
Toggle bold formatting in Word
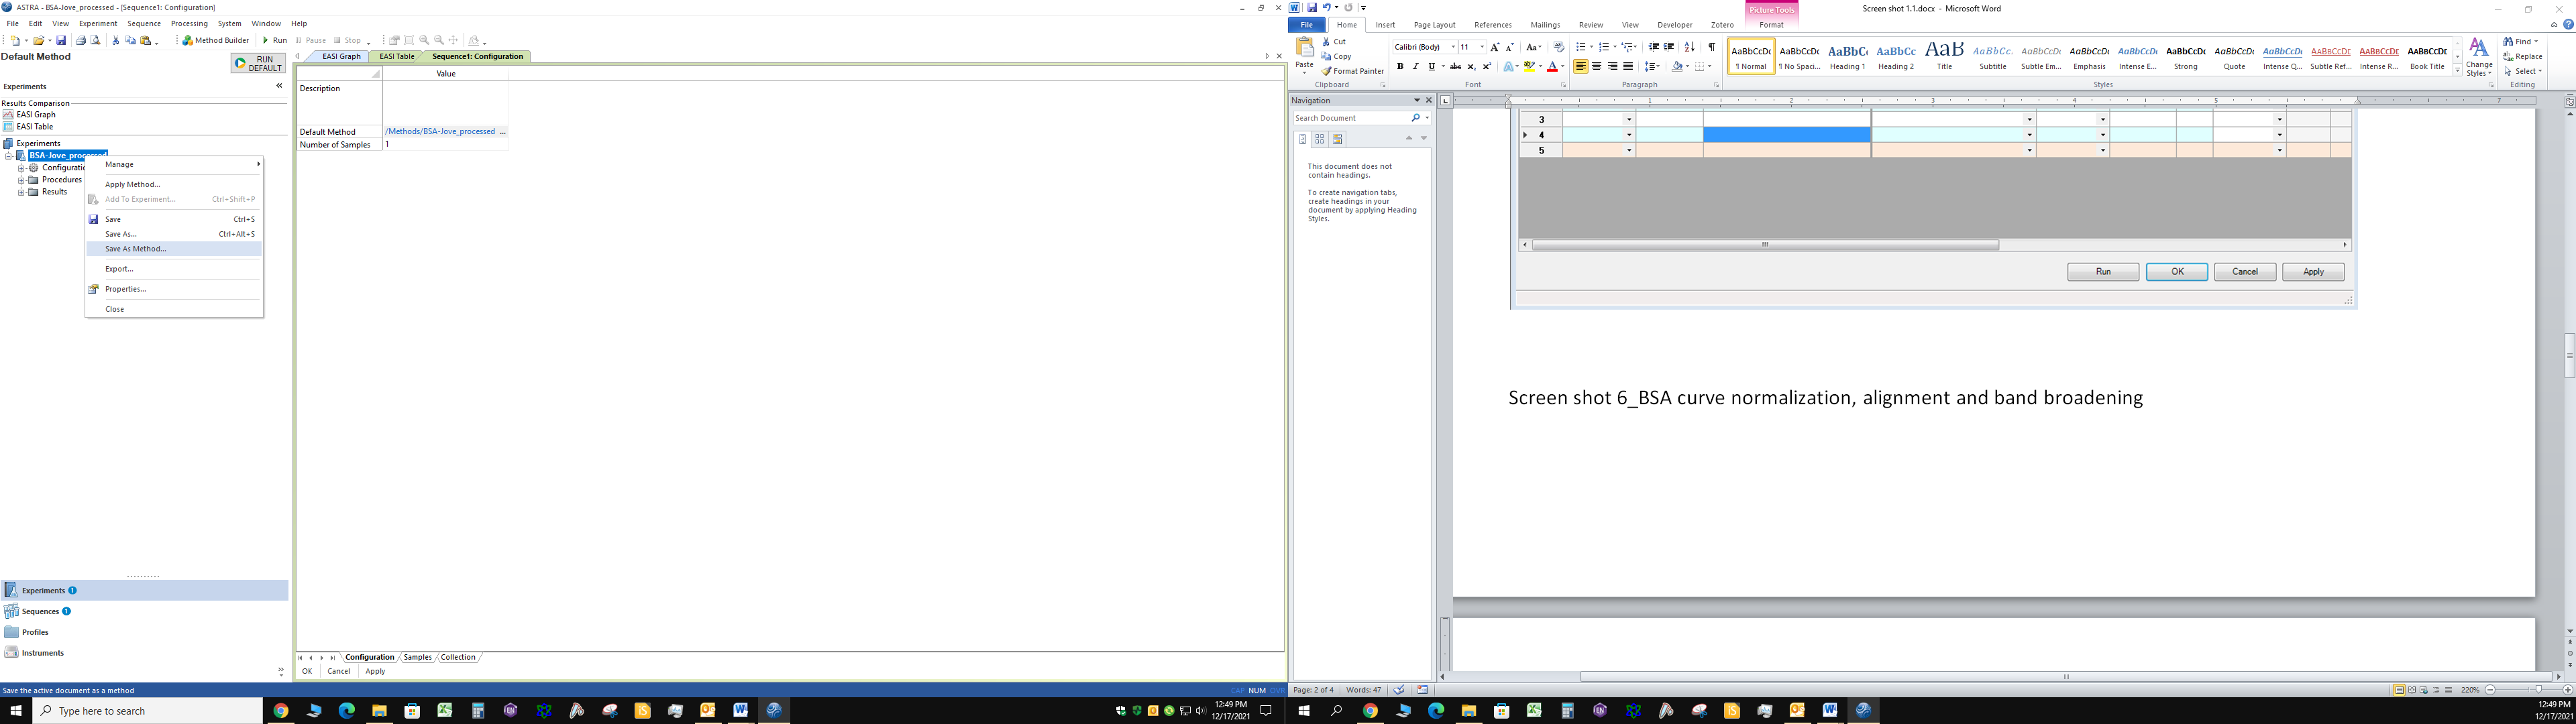1400,67
